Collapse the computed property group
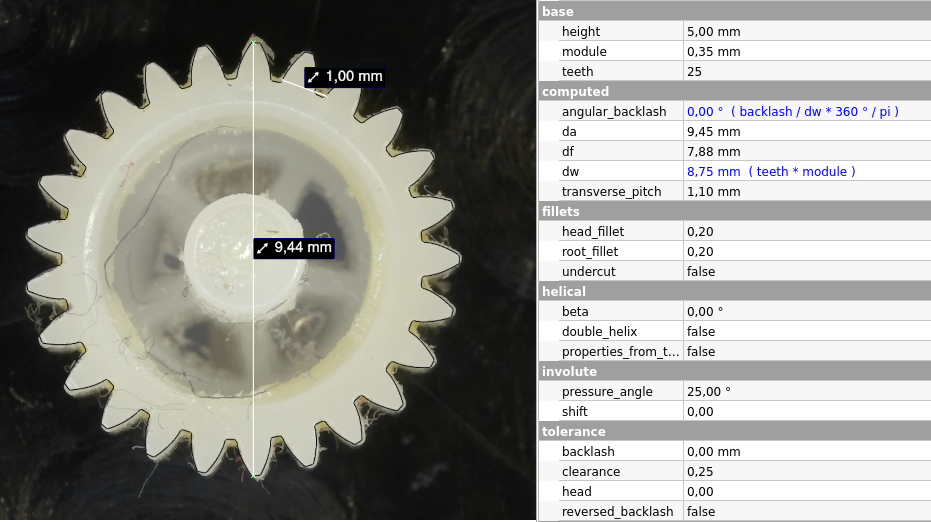Viewport: 931px width, 522px height. (574, 91)
